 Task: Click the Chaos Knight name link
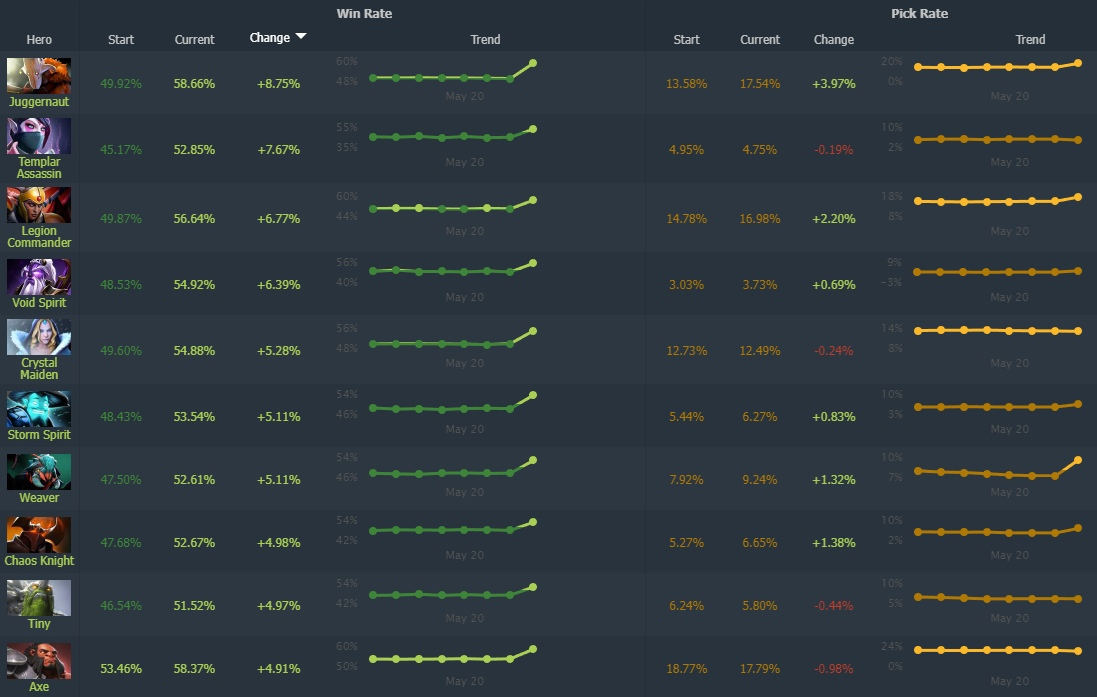tap(38, 561)
